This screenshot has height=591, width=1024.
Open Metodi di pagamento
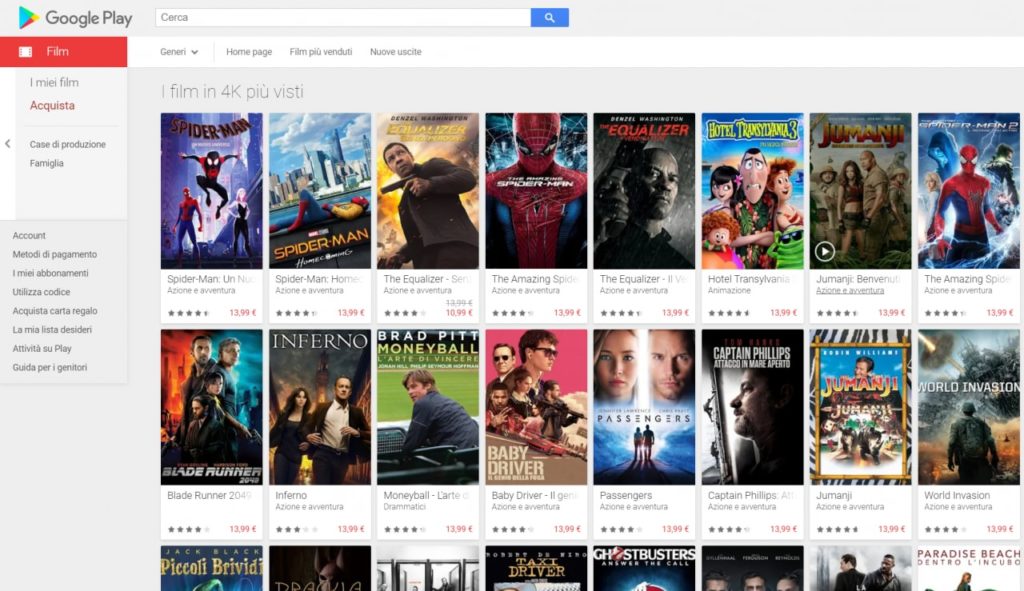pyautogui.click(x=54, y=255)
